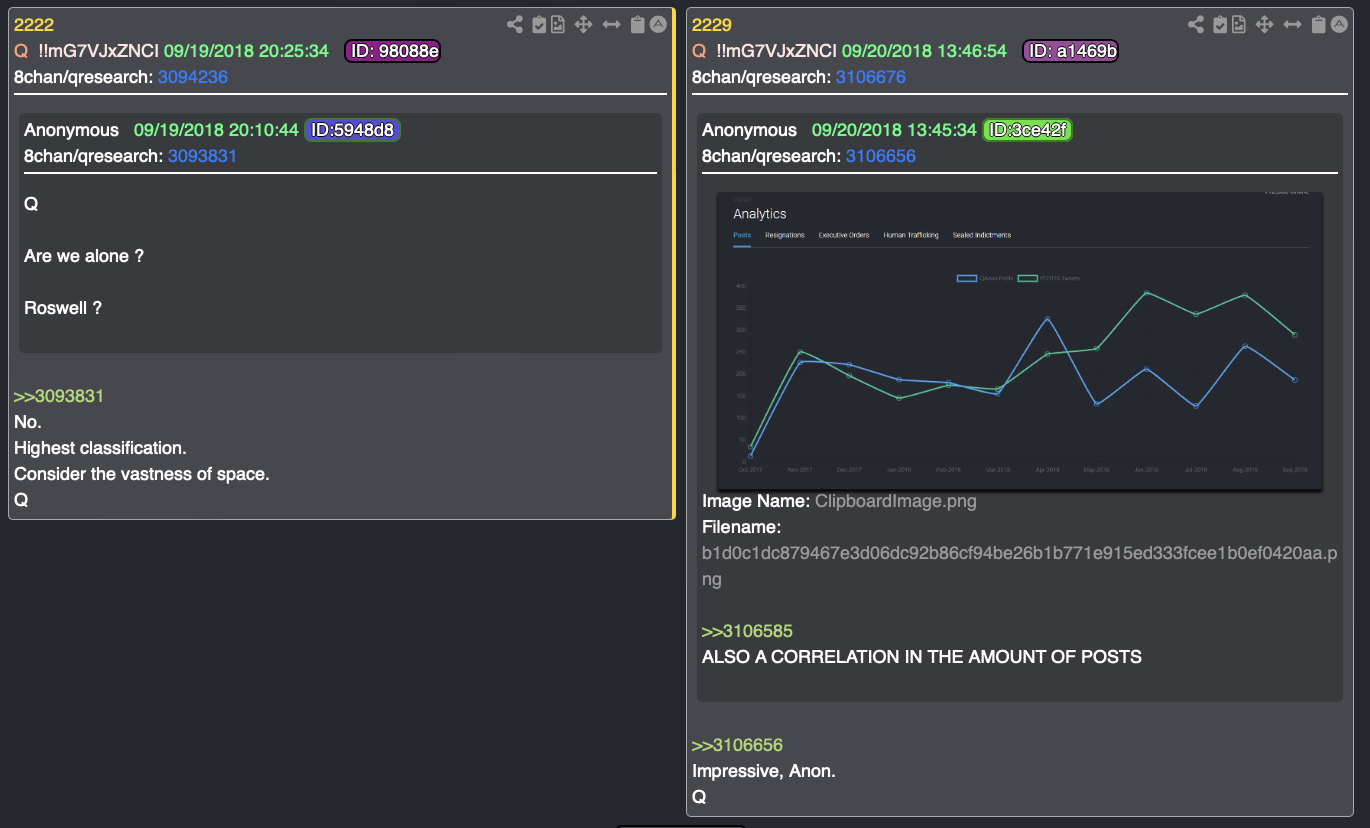Click the image file icon on post 2222
Image resolution: width=1370 pixels, height=828 pixels.
(x=558, y=25)
